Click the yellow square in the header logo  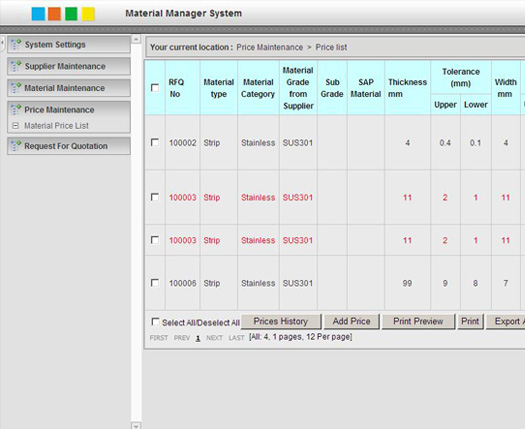(x=88, y=14)
